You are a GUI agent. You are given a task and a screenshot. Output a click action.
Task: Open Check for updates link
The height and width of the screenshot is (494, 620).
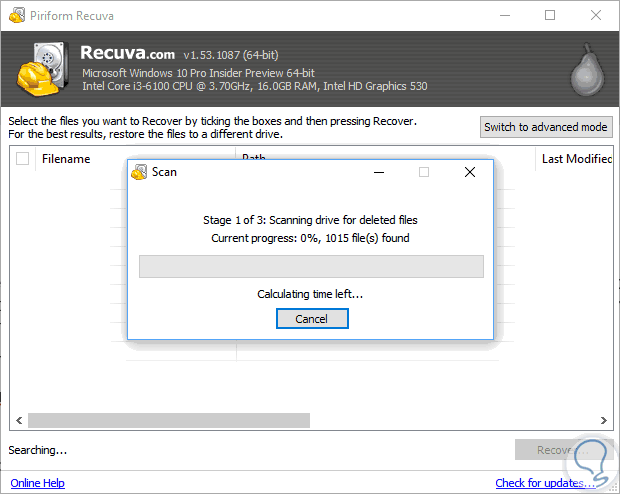click(x=545, y=483)
